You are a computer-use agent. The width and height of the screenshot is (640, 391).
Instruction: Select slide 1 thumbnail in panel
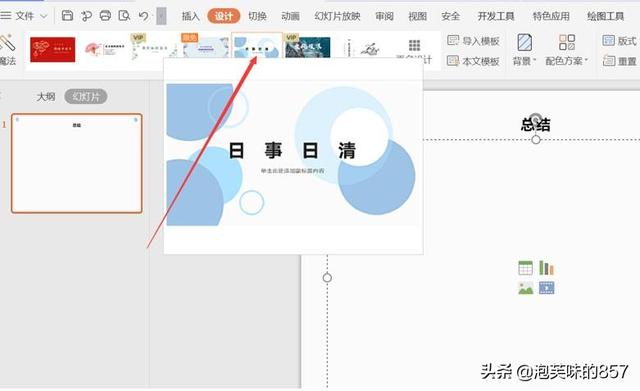point(77,163)
